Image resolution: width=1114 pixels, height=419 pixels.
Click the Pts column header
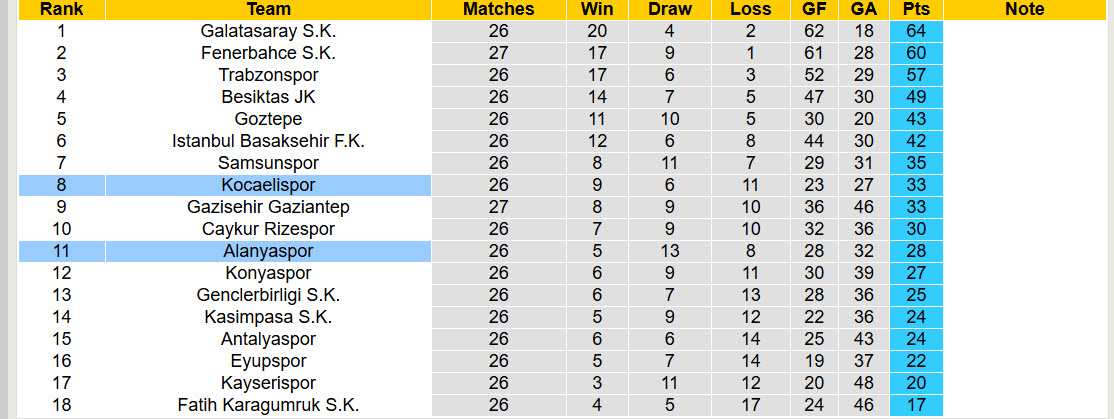tap(915, 9)
